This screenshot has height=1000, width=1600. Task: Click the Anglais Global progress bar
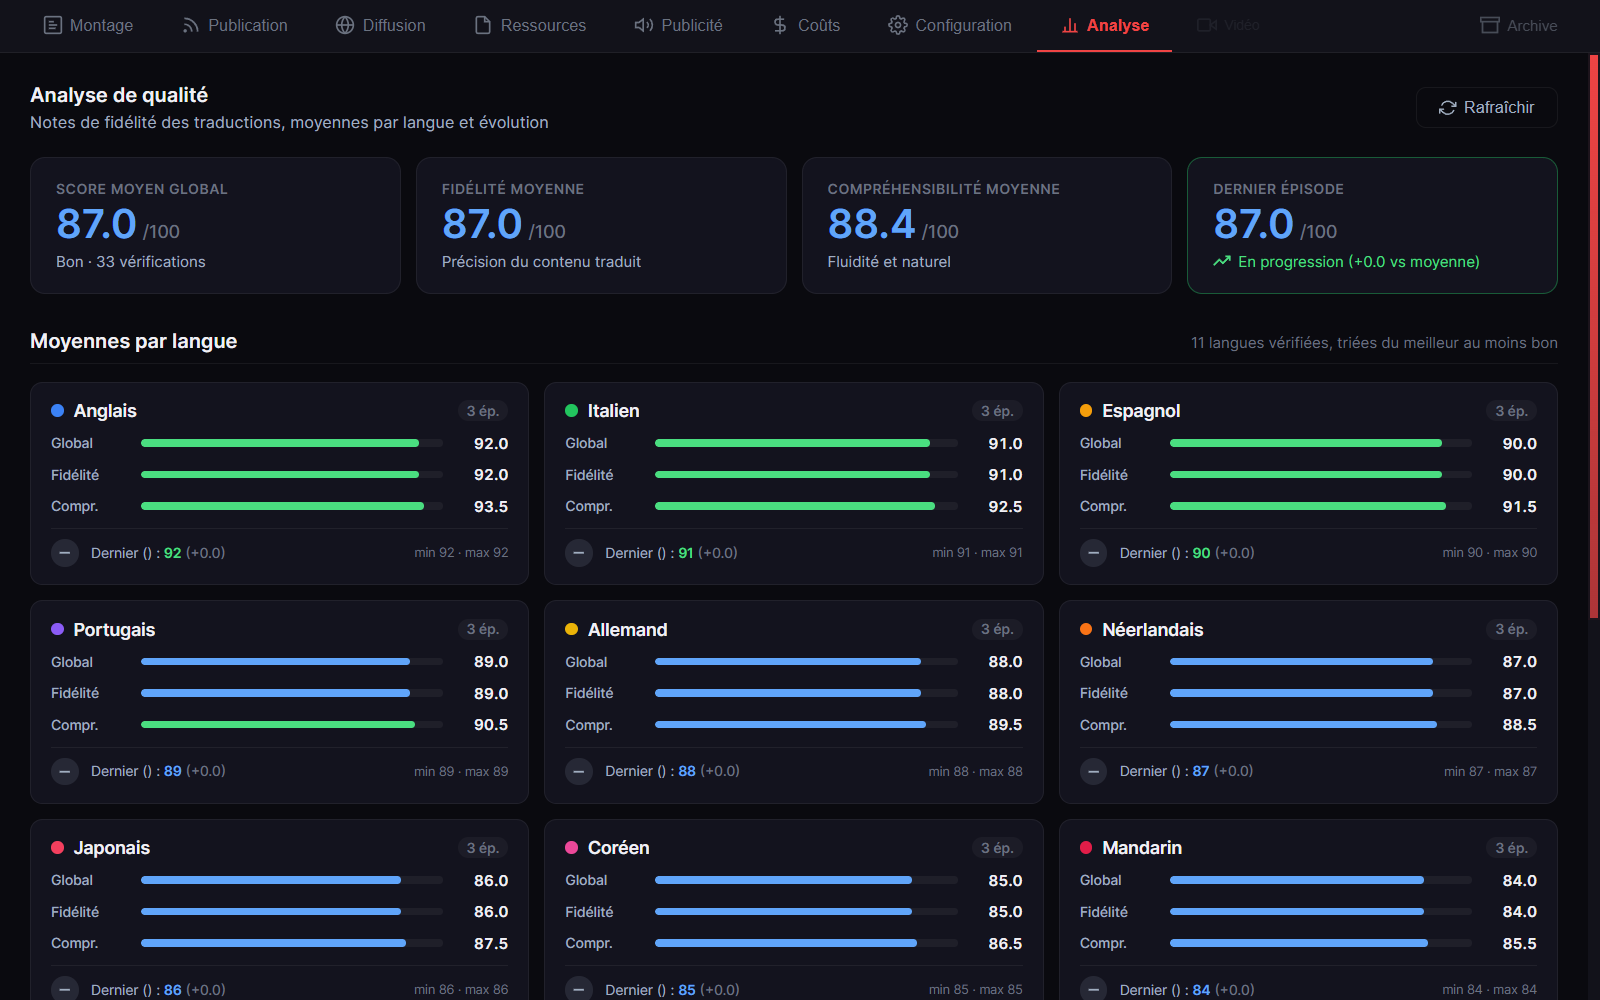(292, 443)
